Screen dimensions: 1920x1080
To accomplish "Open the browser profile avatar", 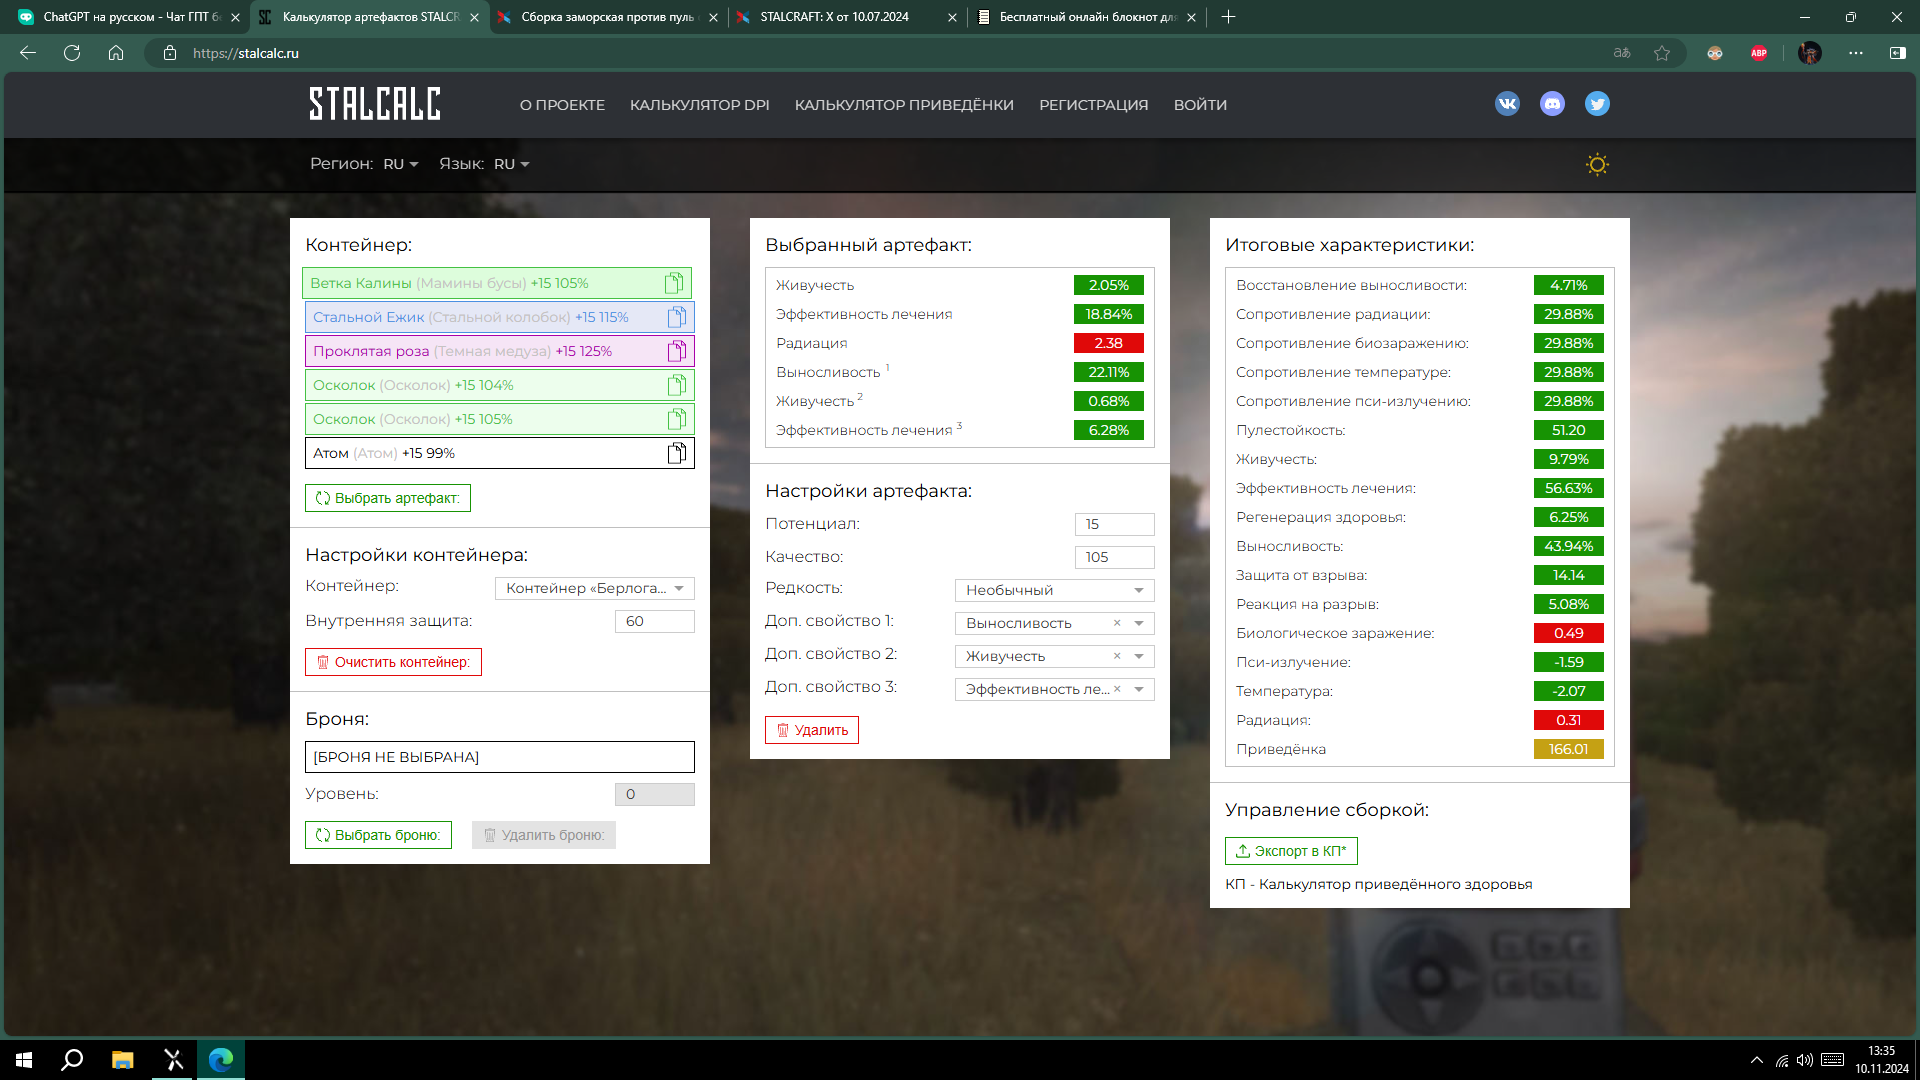I will [1809, 53].
